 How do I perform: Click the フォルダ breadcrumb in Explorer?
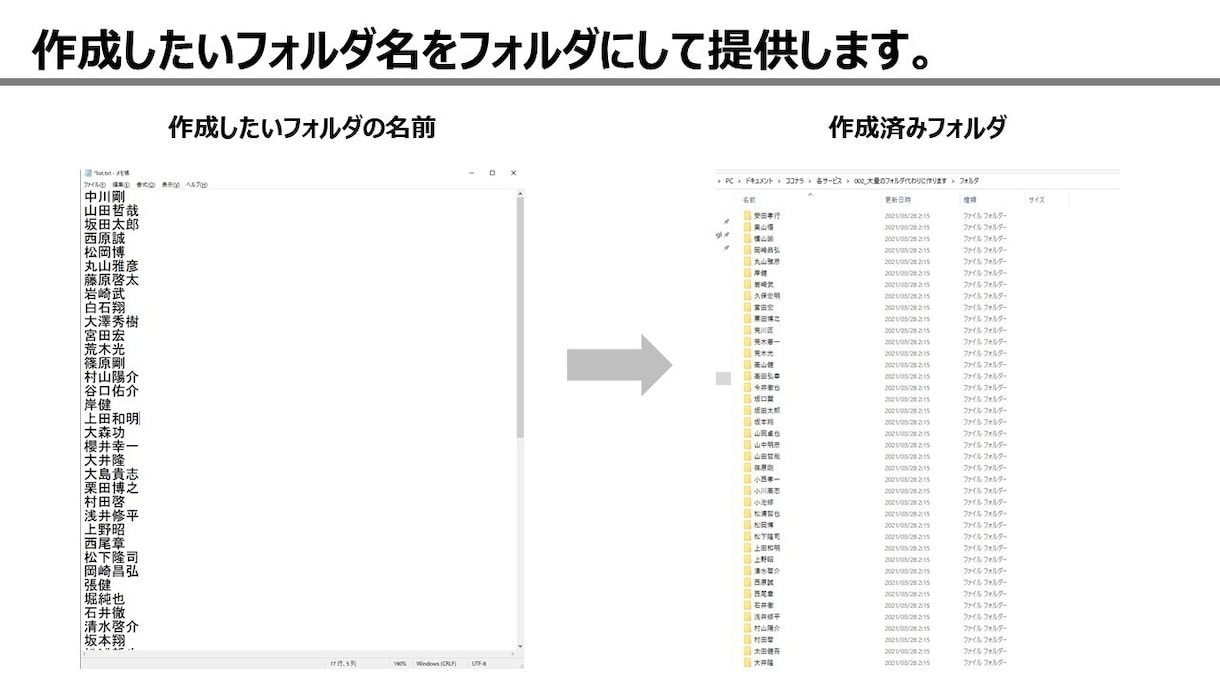[x=969, y=181]
